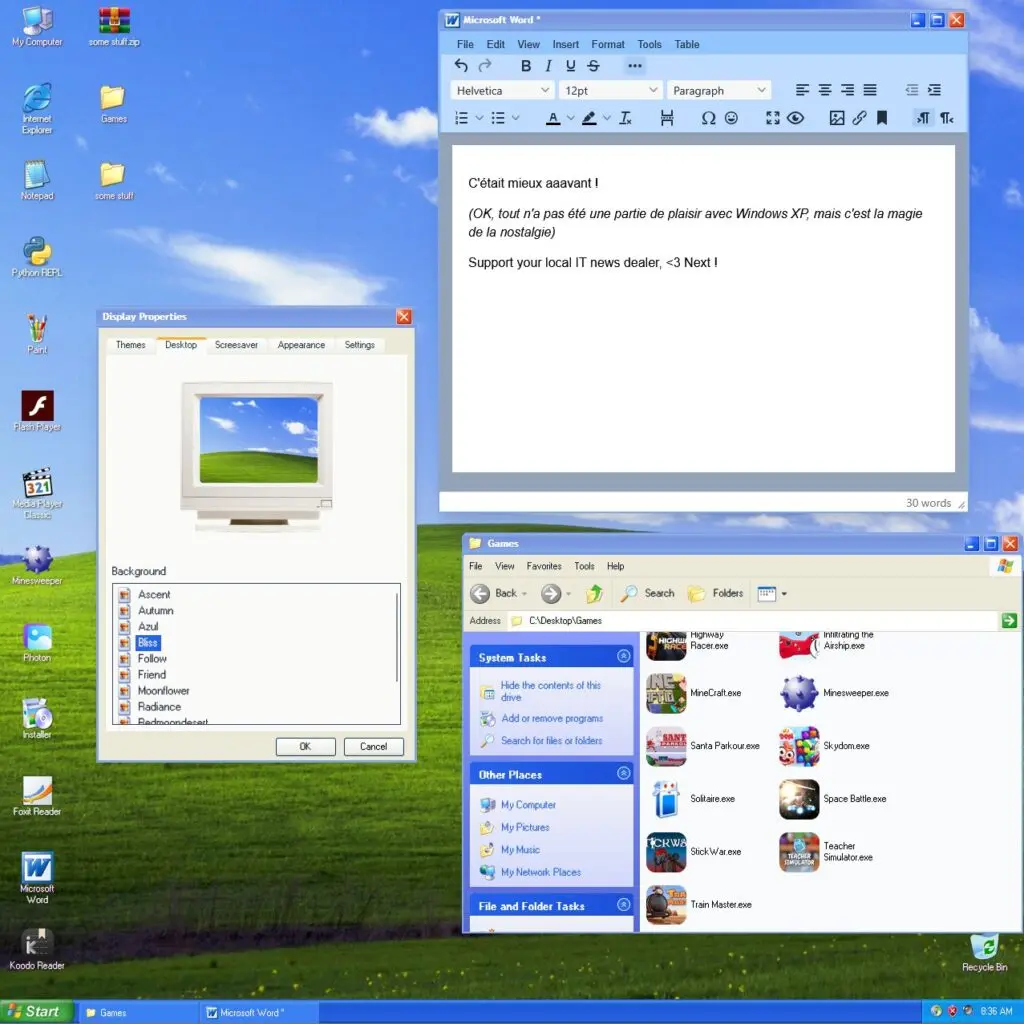Apply the text color A swatch

click(553, 118)
